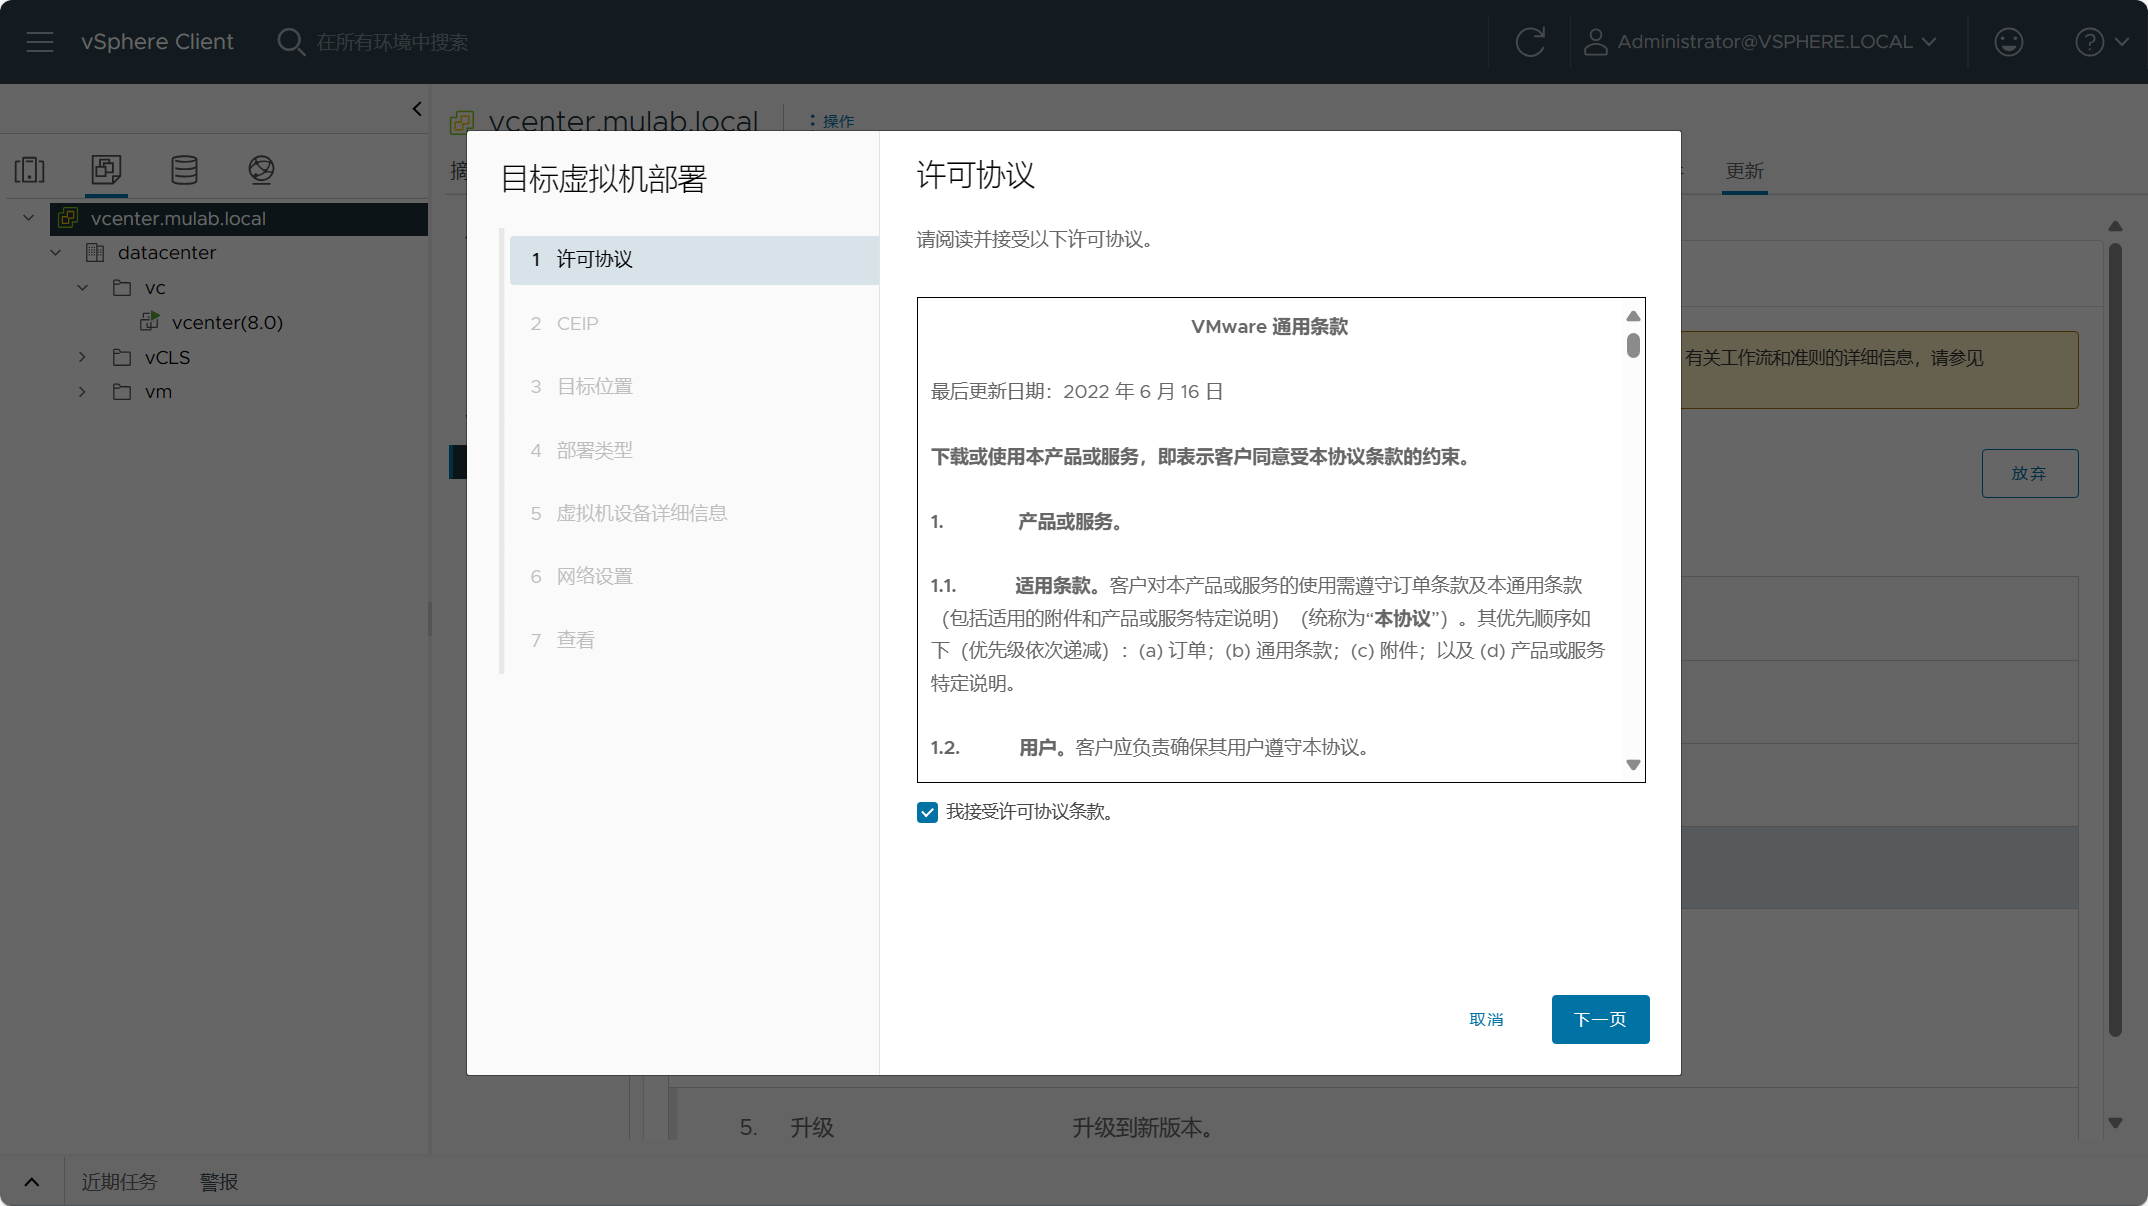Viewport: 2148px width, 1206px height.
Task: Expand the vCLS folder node
Action: point(83,357)
